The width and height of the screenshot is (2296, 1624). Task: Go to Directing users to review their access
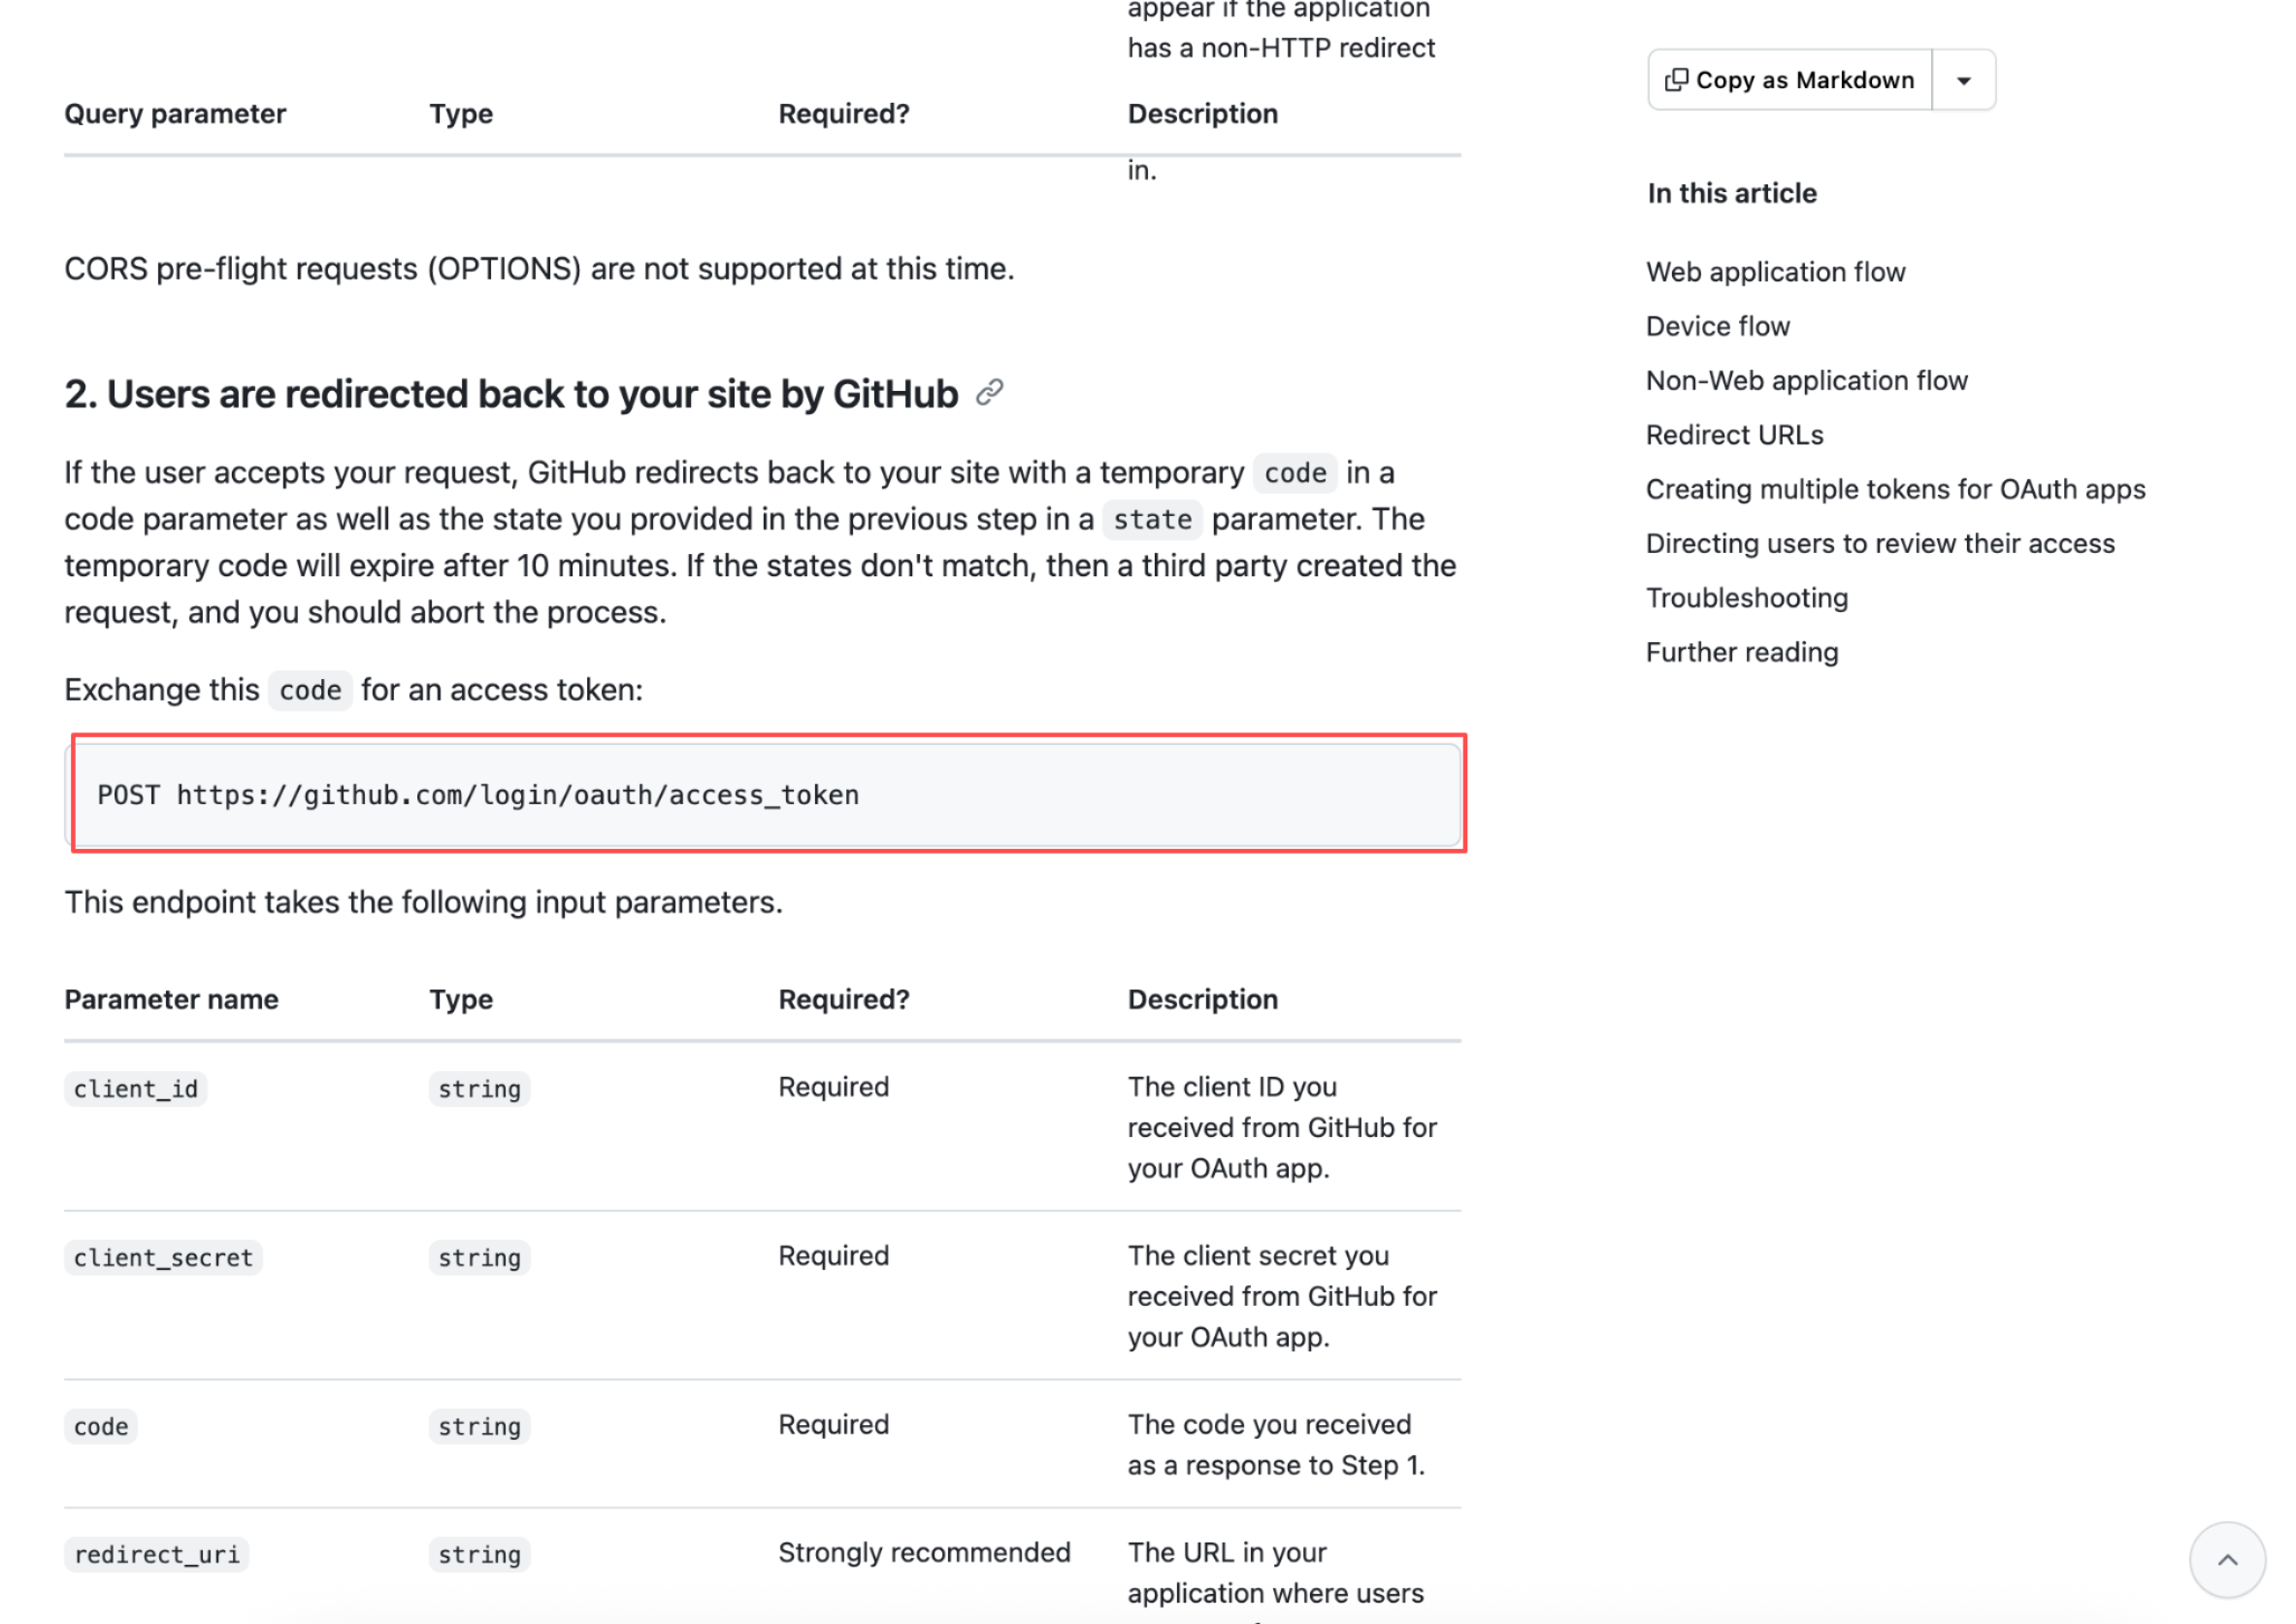click(x=1880, y=544)
